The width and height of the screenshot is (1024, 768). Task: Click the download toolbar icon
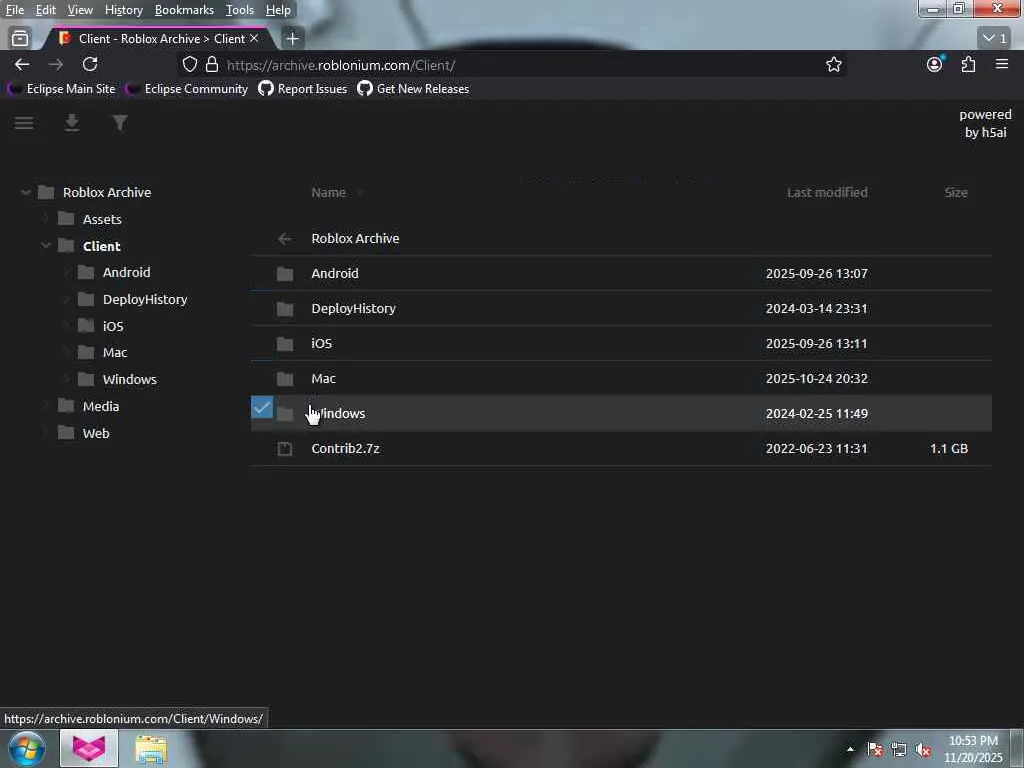pyautogui.click(x=72, y=123)
